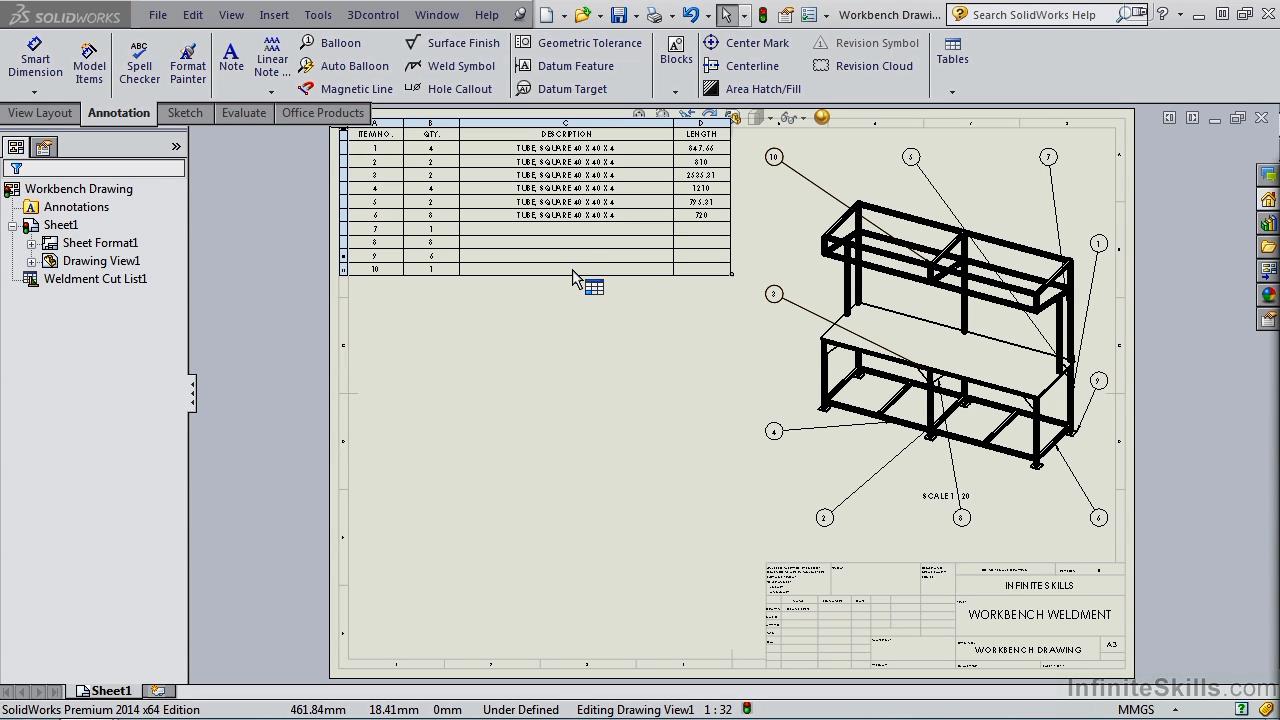Create a New document

[x=546, y=15]
